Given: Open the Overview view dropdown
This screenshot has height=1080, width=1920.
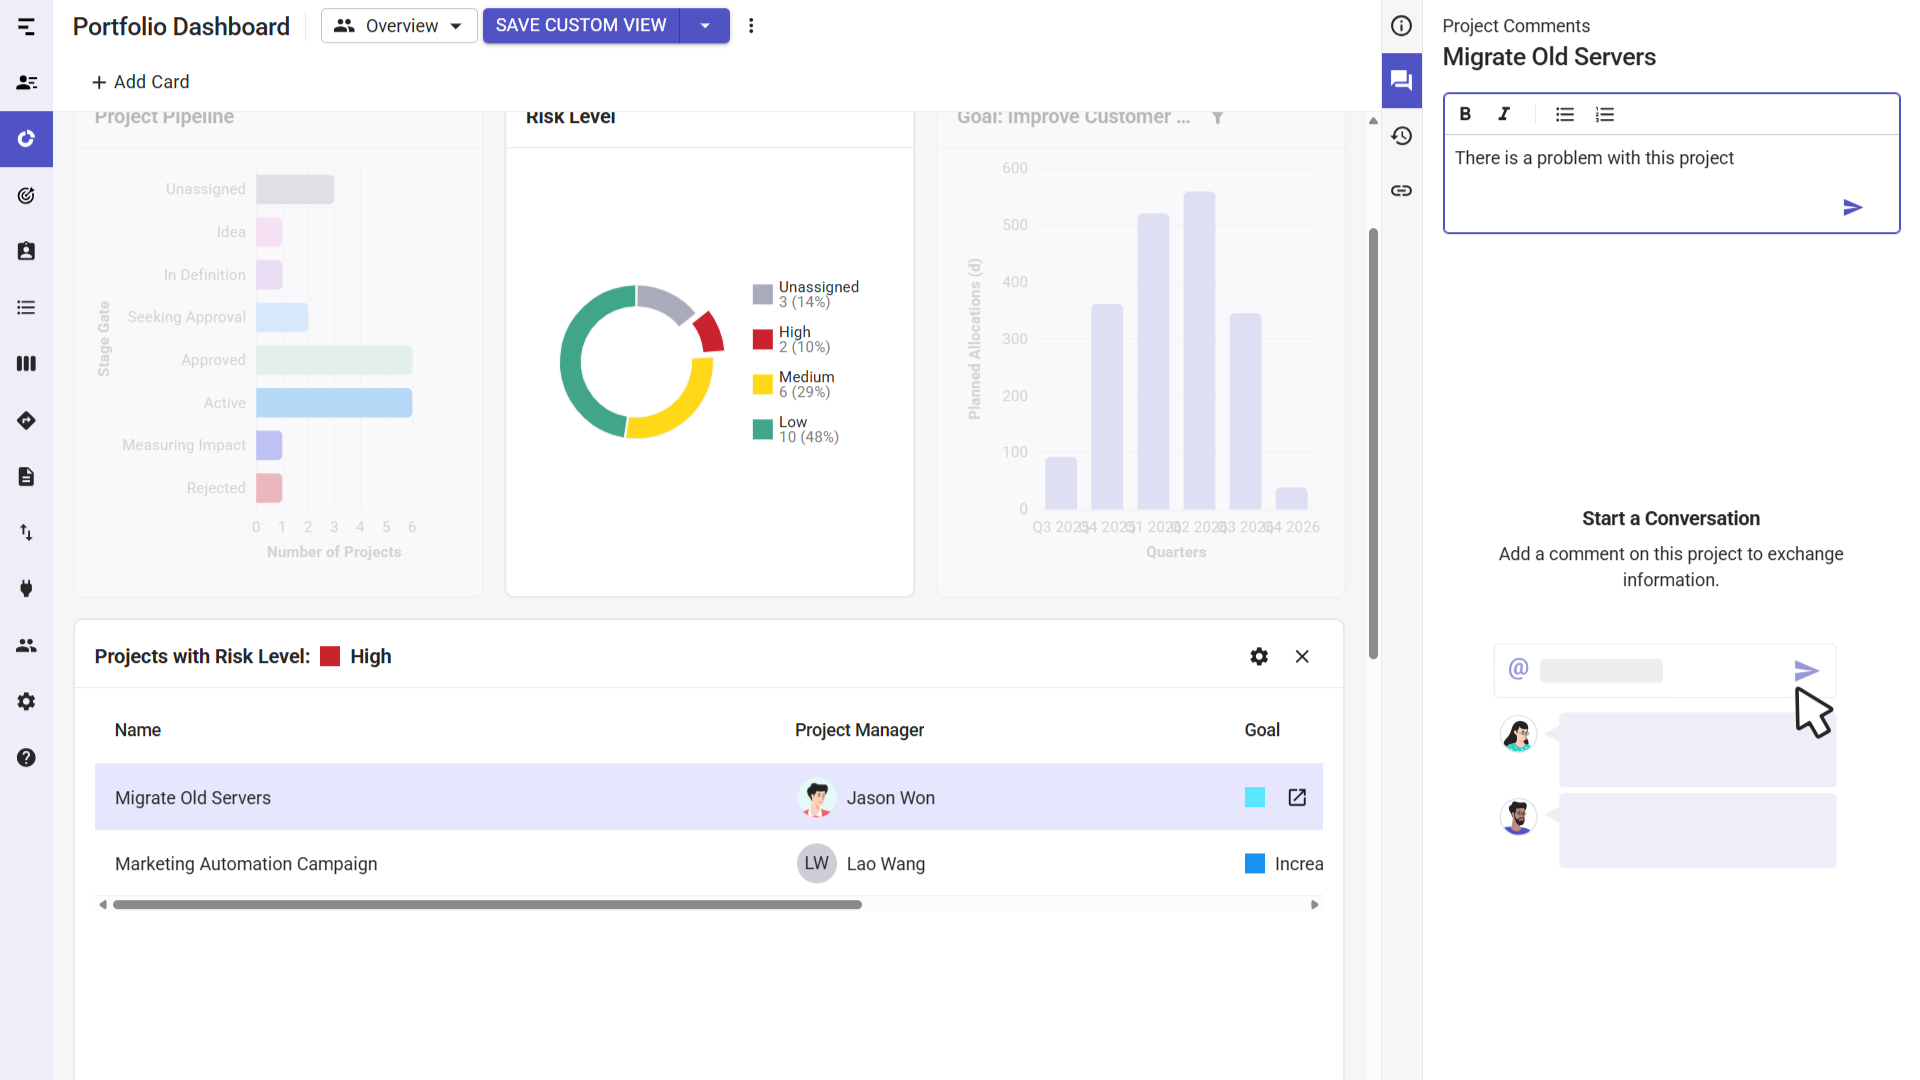Looking at the screenshot, I should click(399, 26).
